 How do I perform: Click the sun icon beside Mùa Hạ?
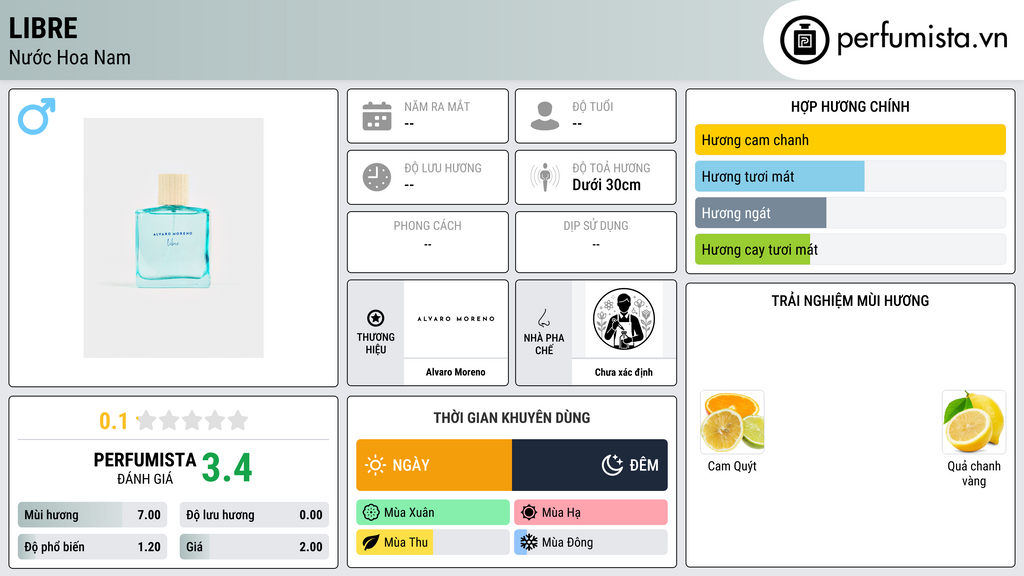coord(529,513)
